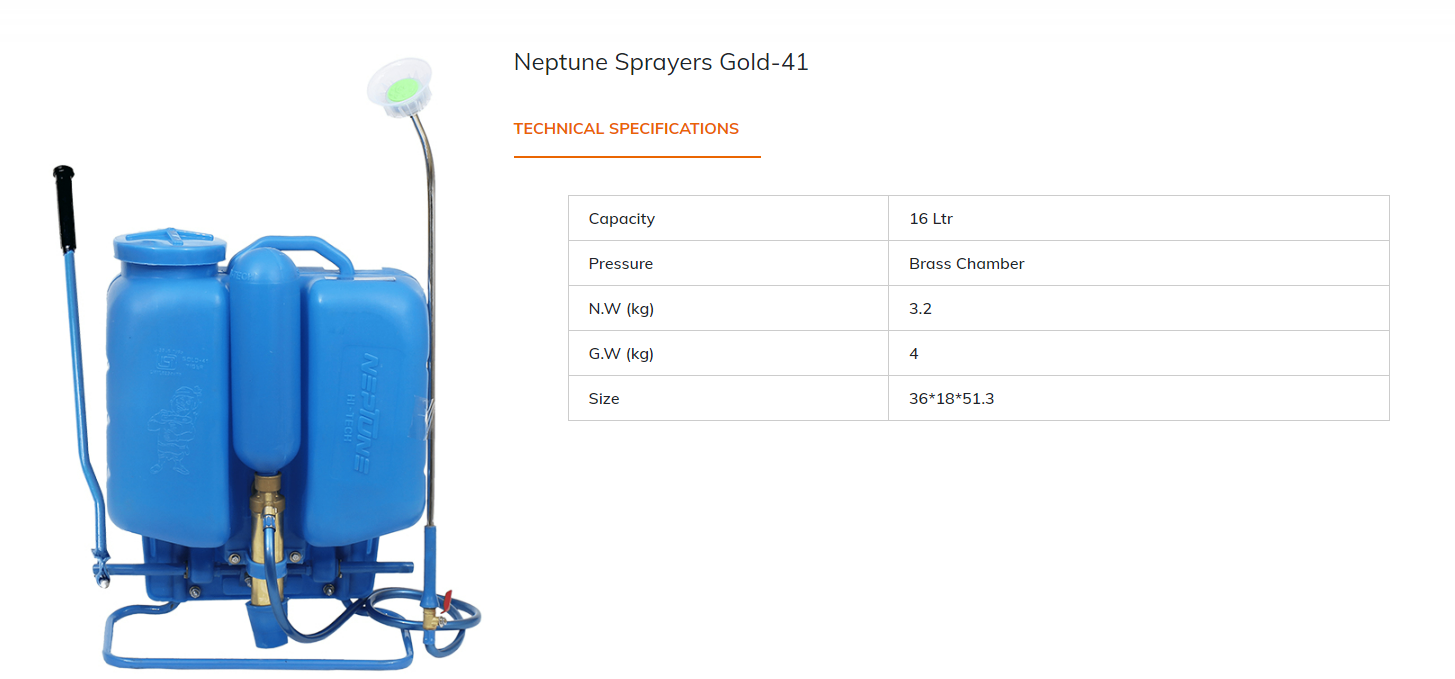The width and height of the screenshot is (1455, 679).
Task: Click the Neptune Sprayers Gold-41 title
Action: pos(661,62)
